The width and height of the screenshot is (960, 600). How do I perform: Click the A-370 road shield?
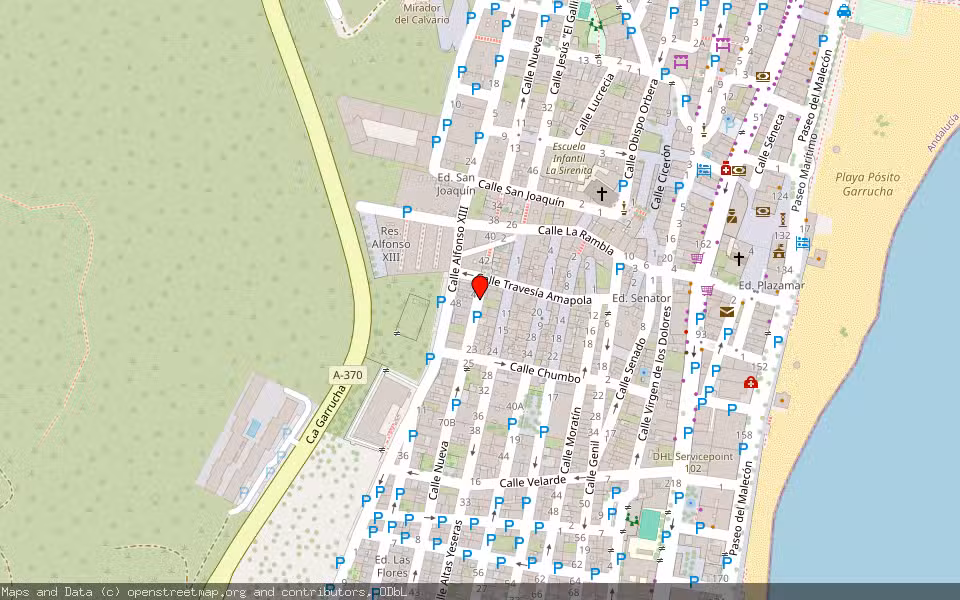pyautogui.click(x=348, y=375)
